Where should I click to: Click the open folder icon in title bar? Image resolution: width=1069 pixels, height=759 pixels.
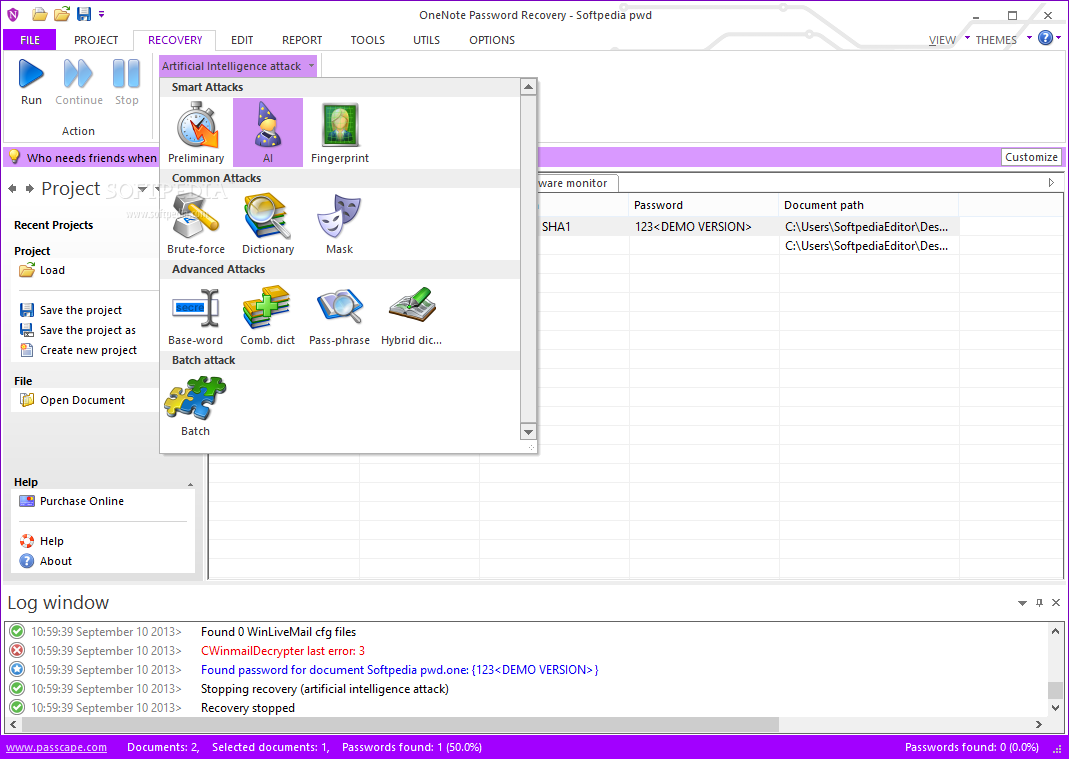coord(40,14)
